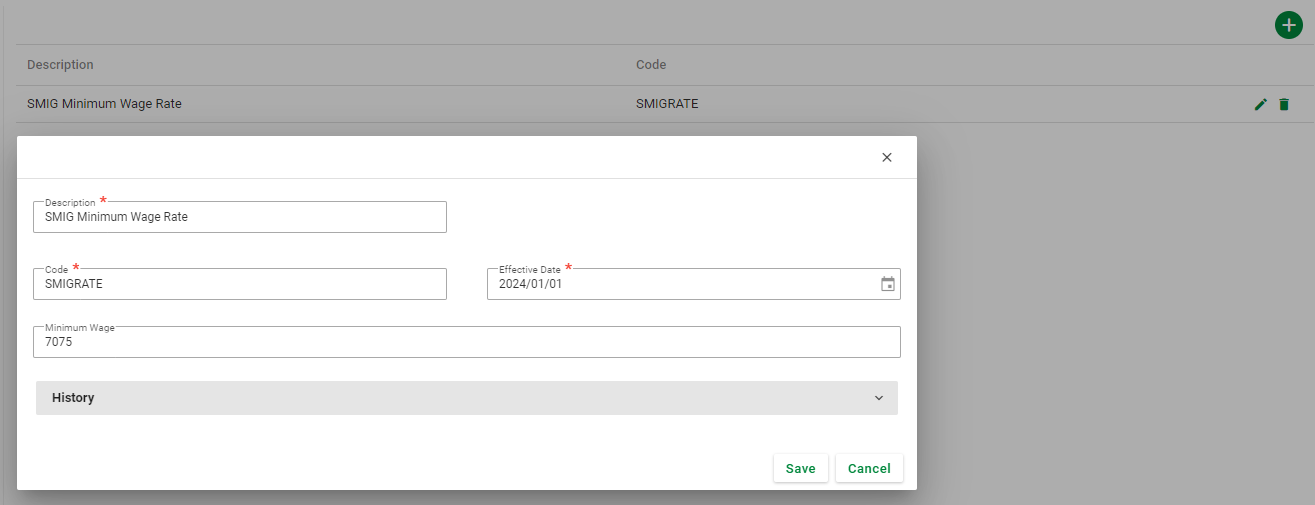Sort by the Description column header
Screen dimensions: 1315x505
pos(60,65)
